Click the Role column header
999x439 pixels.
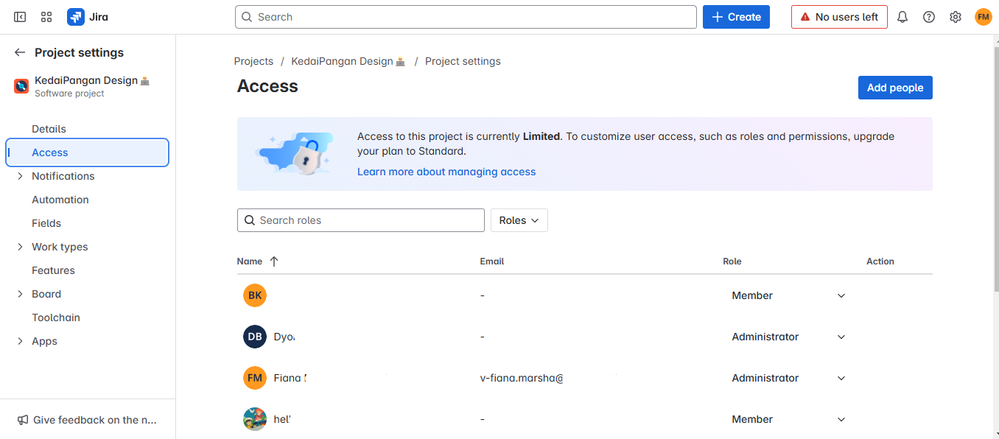(x=732, y=261)
